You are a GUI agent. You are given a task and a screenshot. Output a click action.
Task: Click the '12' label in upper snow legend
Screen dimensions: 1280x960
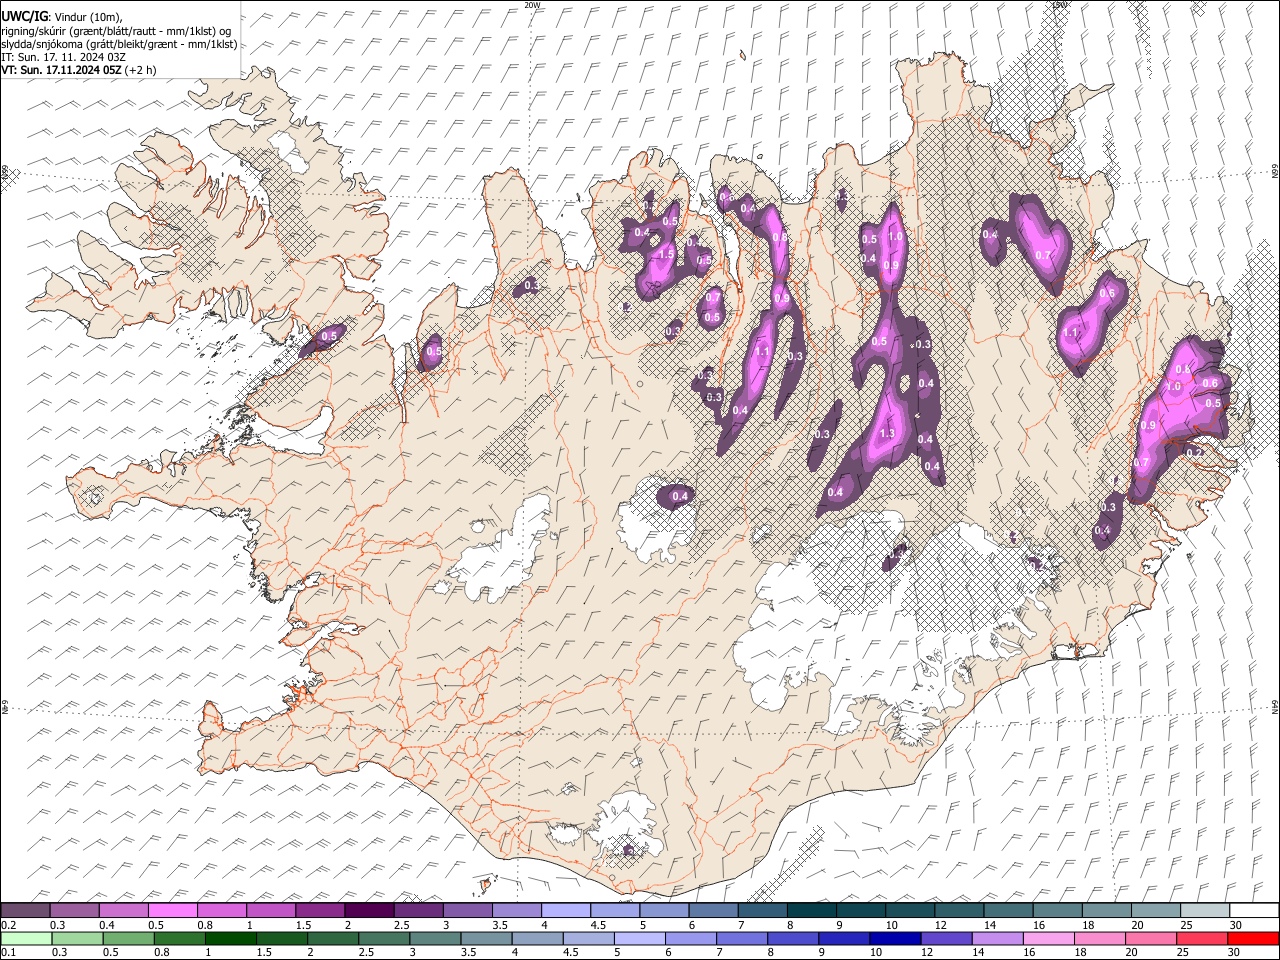point(940,925)
